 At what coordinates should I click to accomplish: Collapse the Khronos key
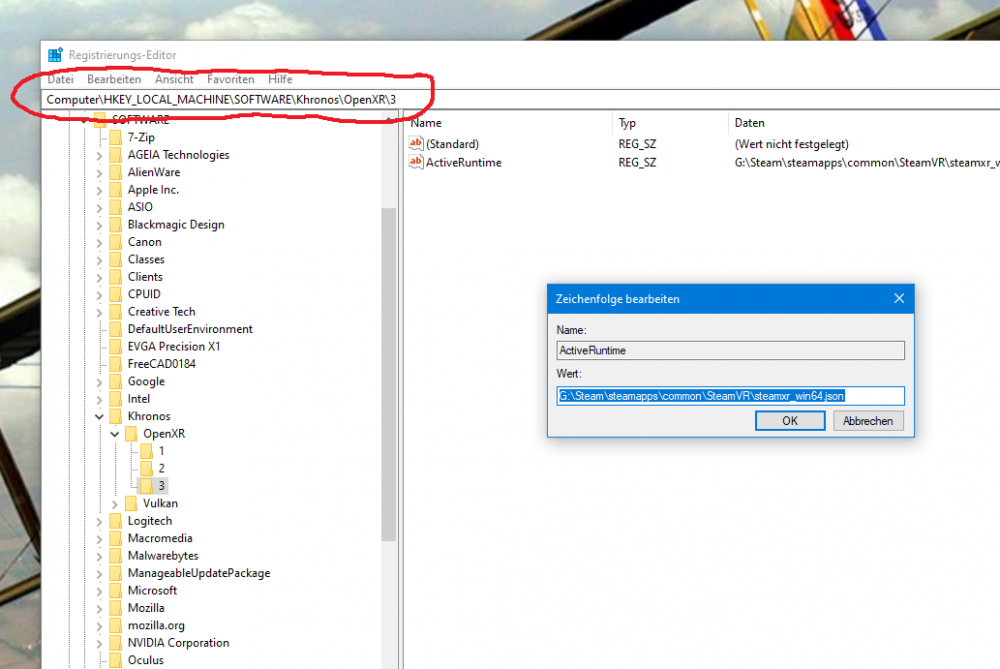(99, 416)
